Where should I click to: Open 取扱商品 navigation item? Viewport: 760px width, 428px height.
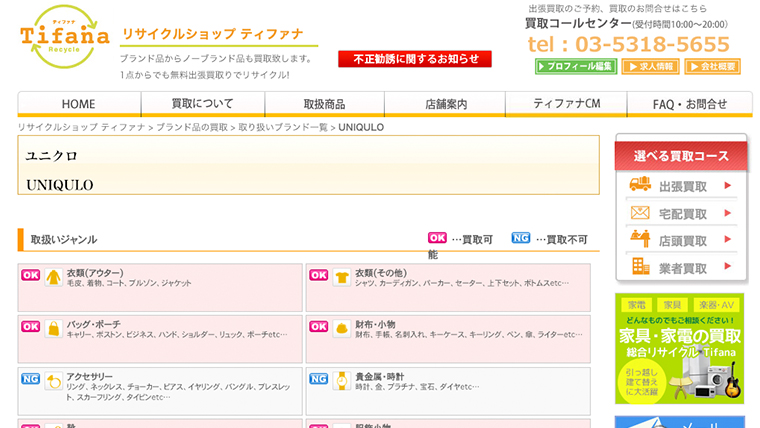coord(324,104)
